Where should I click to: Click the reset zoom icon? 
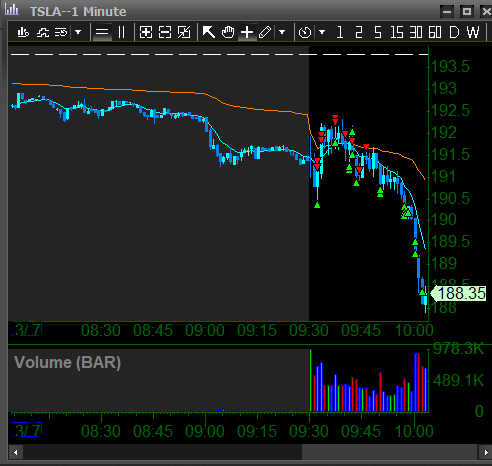184,32
